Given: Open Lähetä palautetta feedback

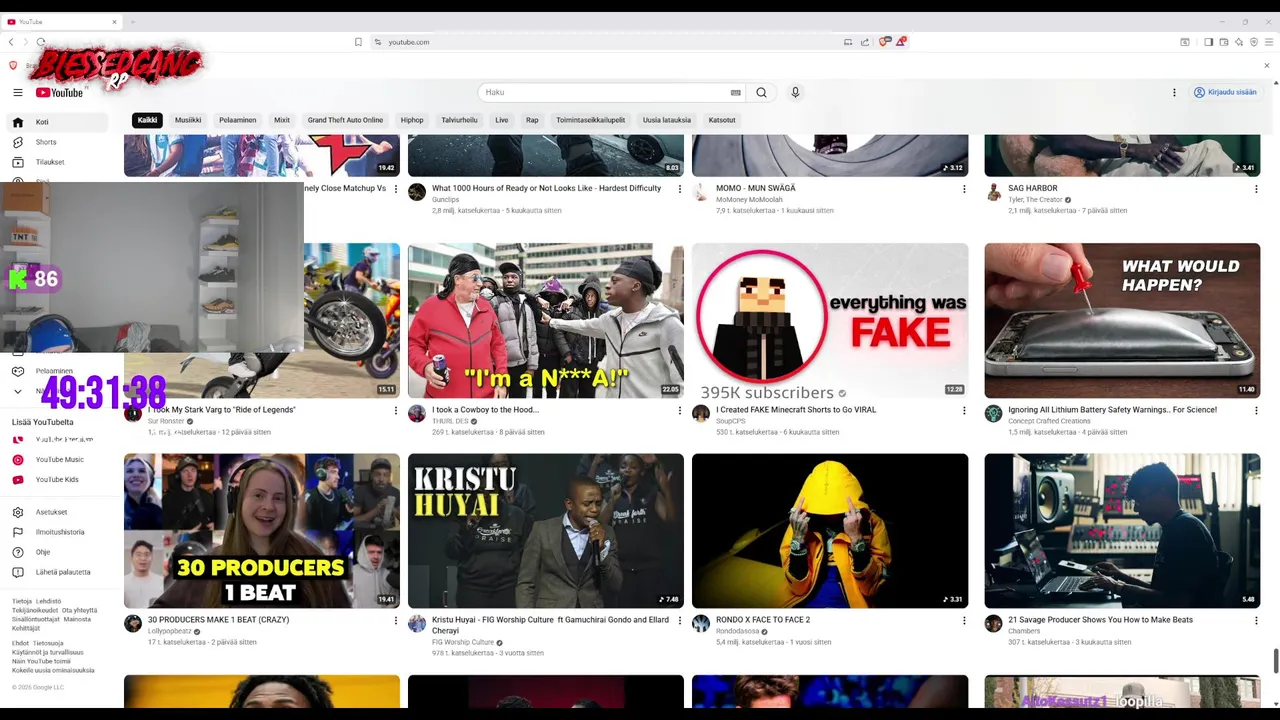Looking at the screenshot, I should click(58, 572).
